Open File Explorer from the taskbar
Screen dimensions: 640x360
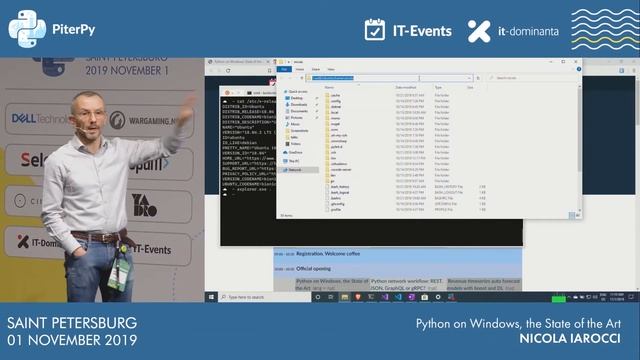345,297
